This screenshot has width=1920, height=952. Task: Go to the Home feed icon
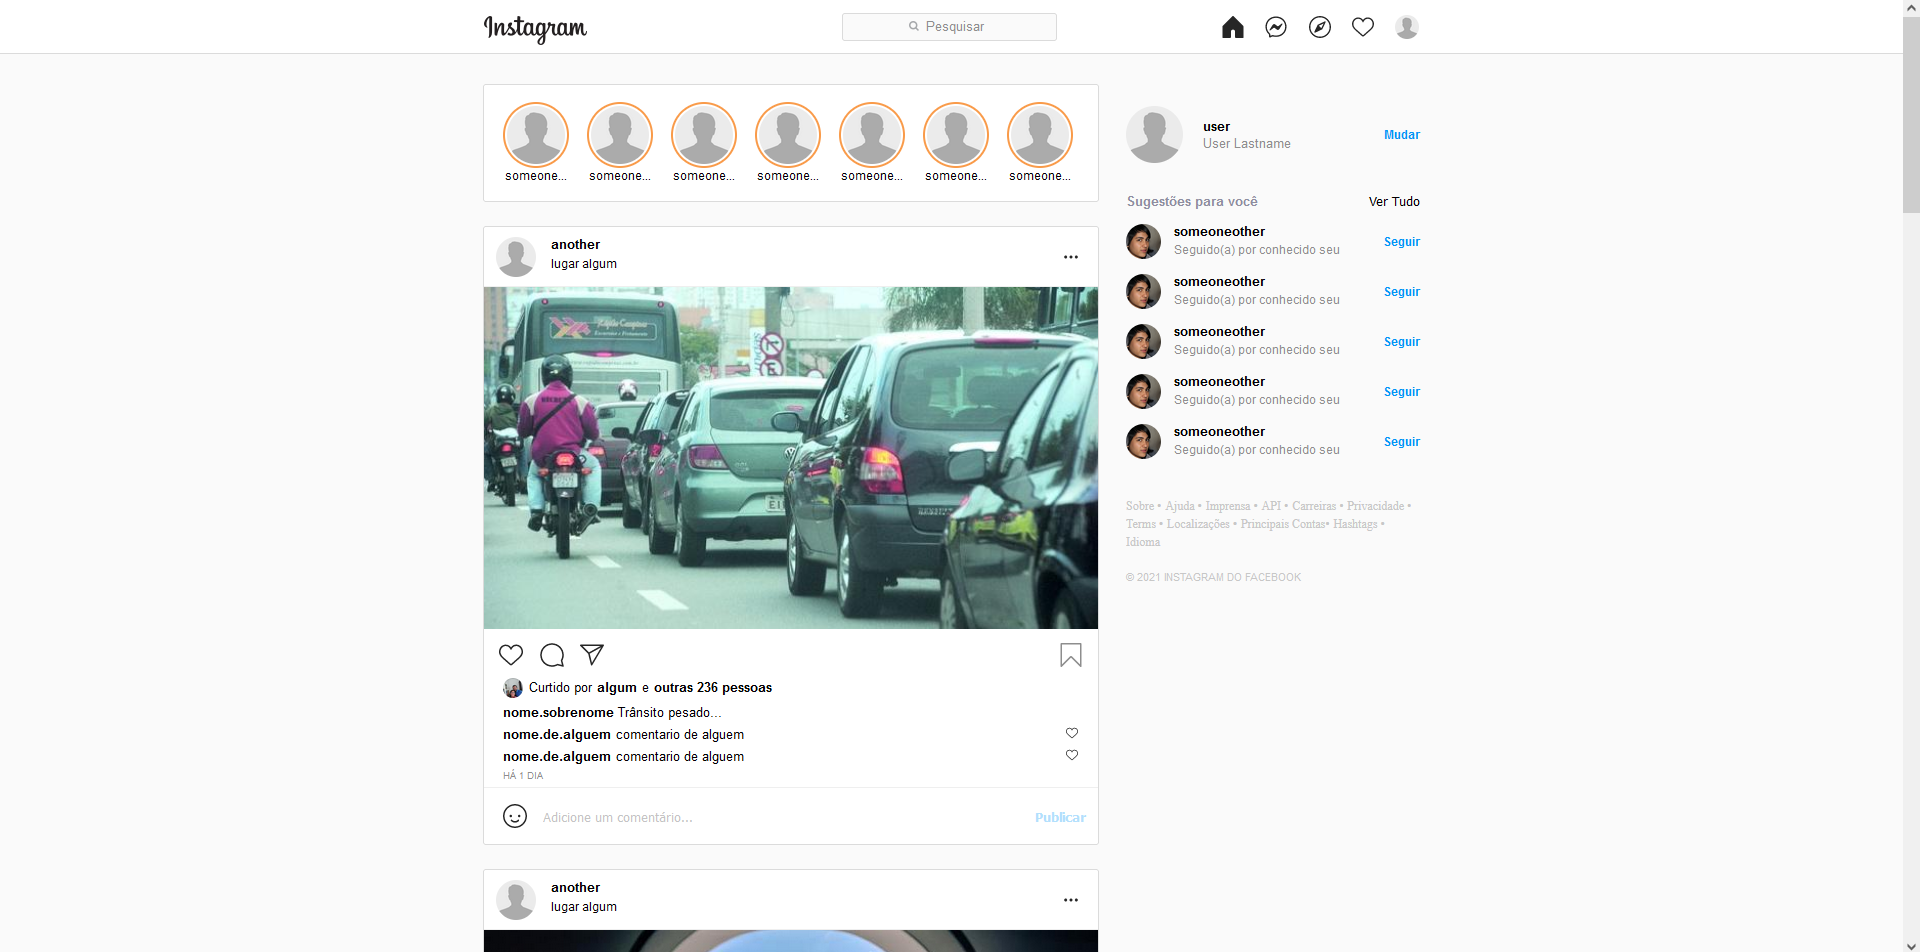click(1233, 27)
